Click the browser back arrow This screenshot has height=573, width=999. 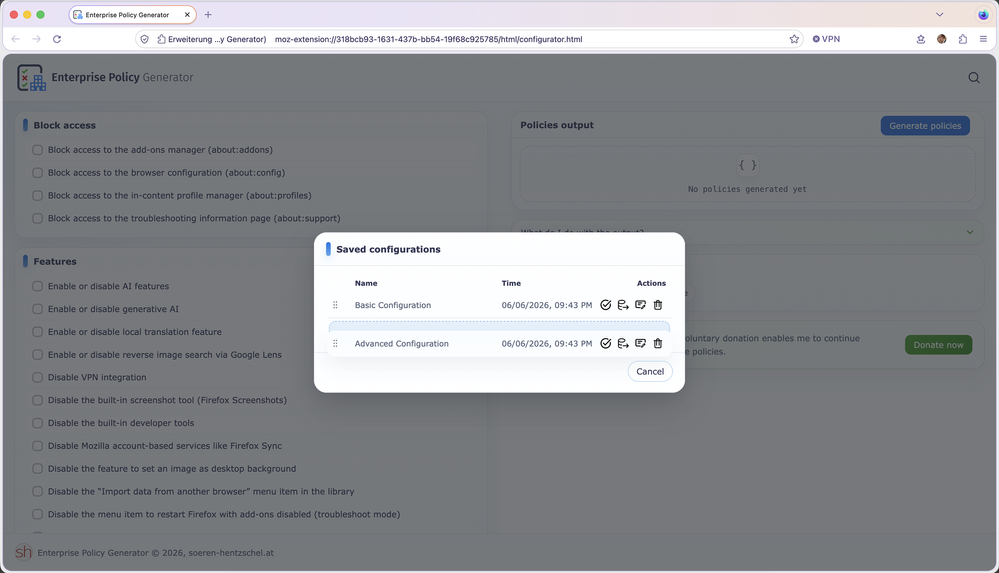coord(15,39)
